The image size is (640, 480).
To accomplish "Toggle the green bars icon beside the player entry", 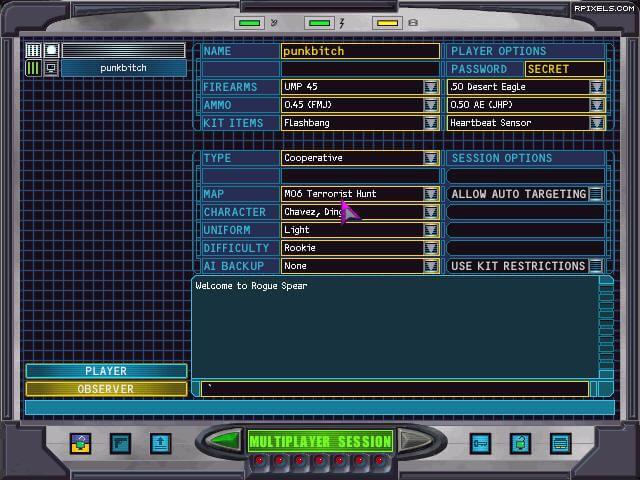I will click(33, 68).
